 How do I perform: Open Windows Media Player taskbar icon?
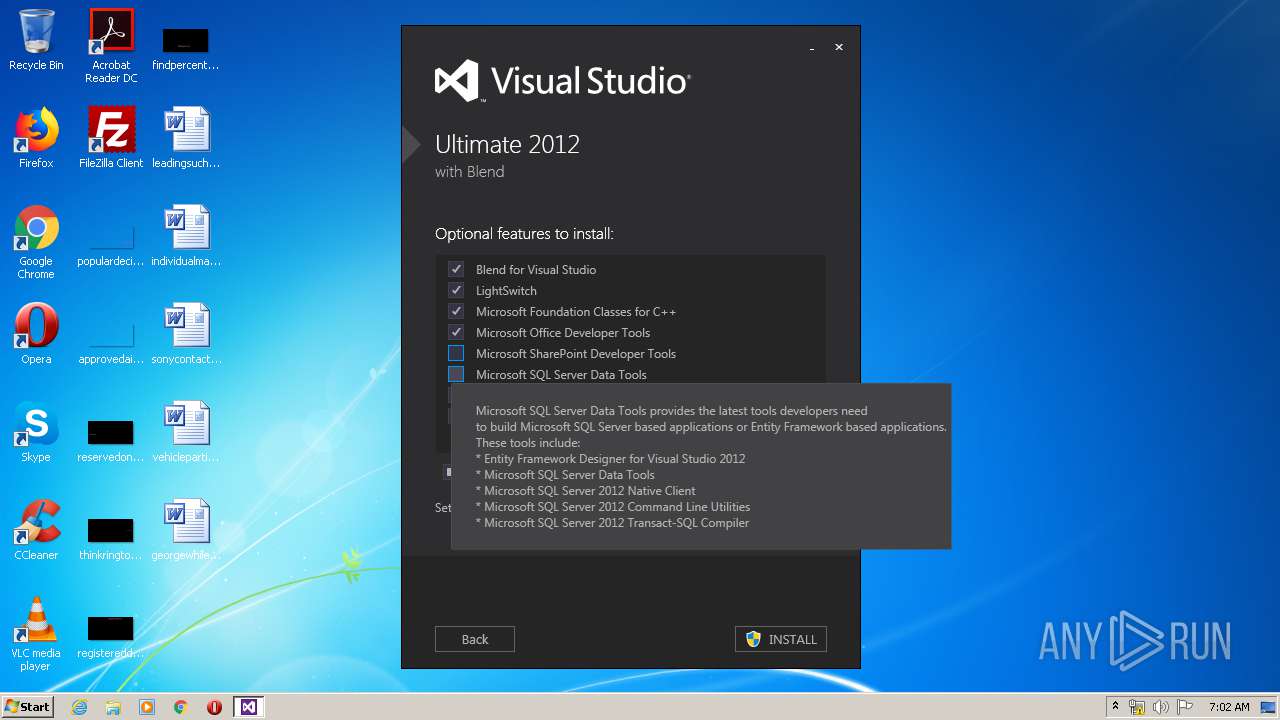coord(147,707)
